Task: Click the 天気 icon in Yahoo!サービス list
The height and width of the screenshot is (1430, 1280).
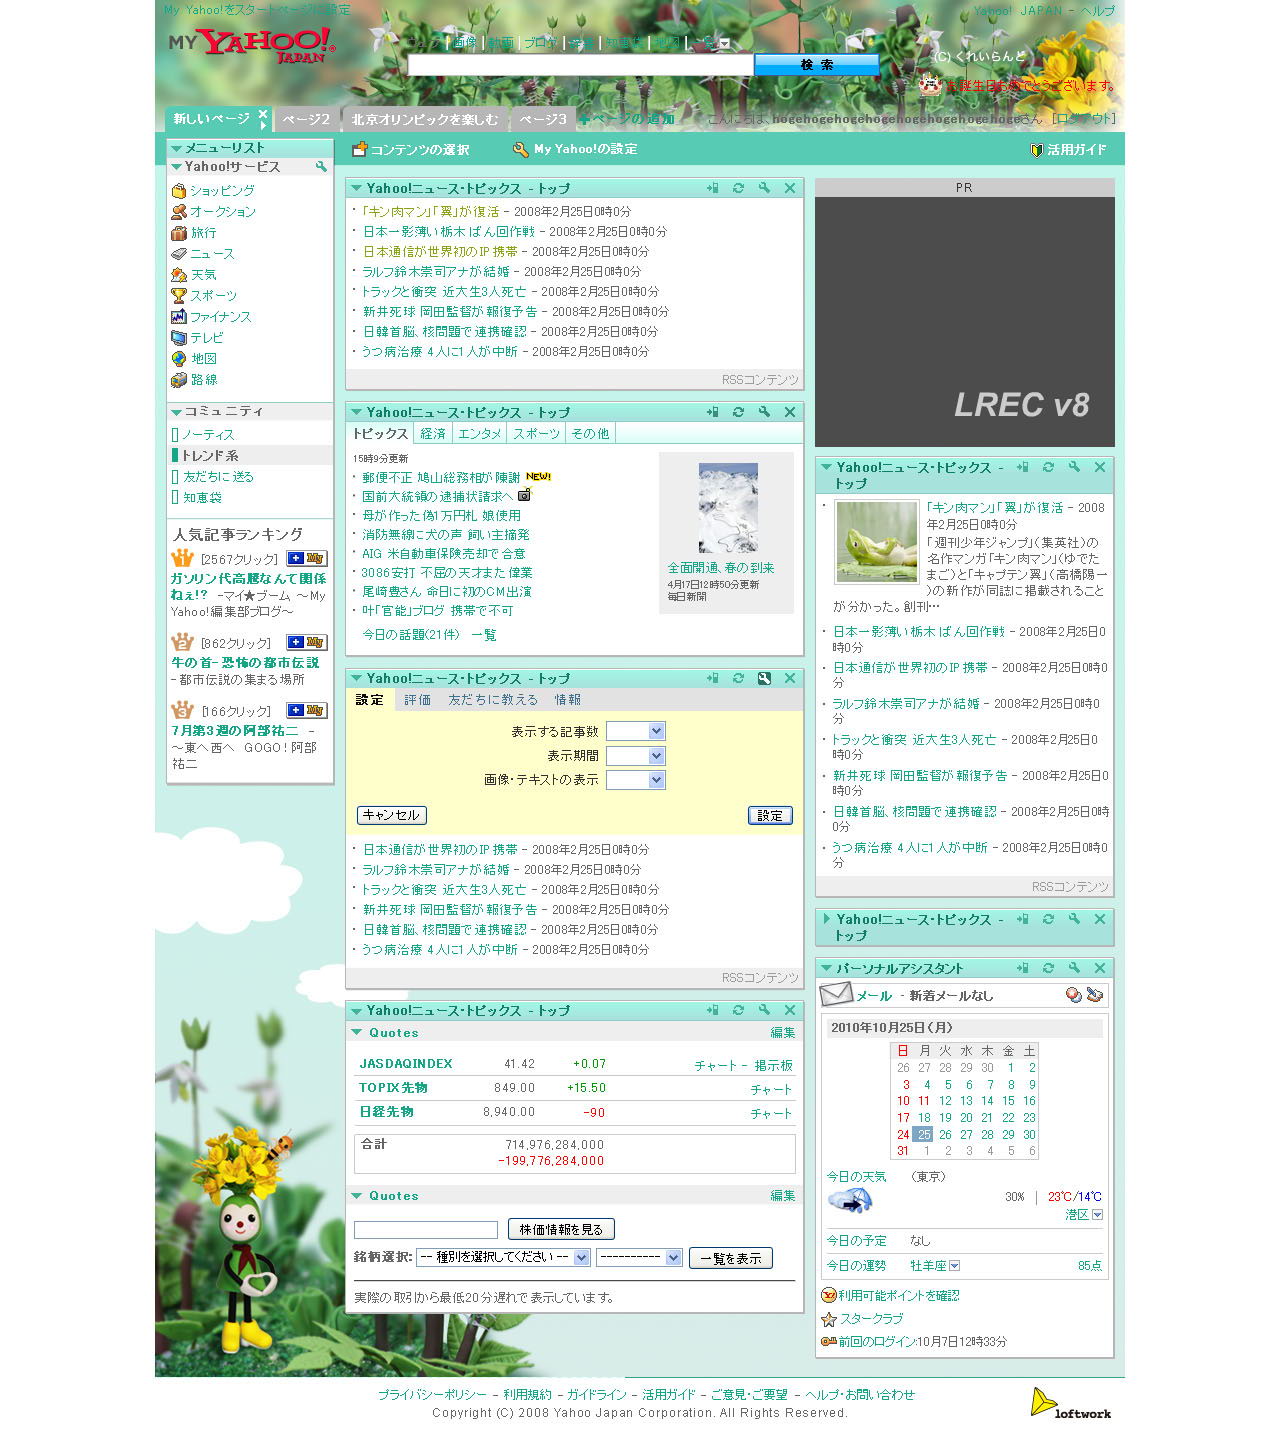Action: 179,275
